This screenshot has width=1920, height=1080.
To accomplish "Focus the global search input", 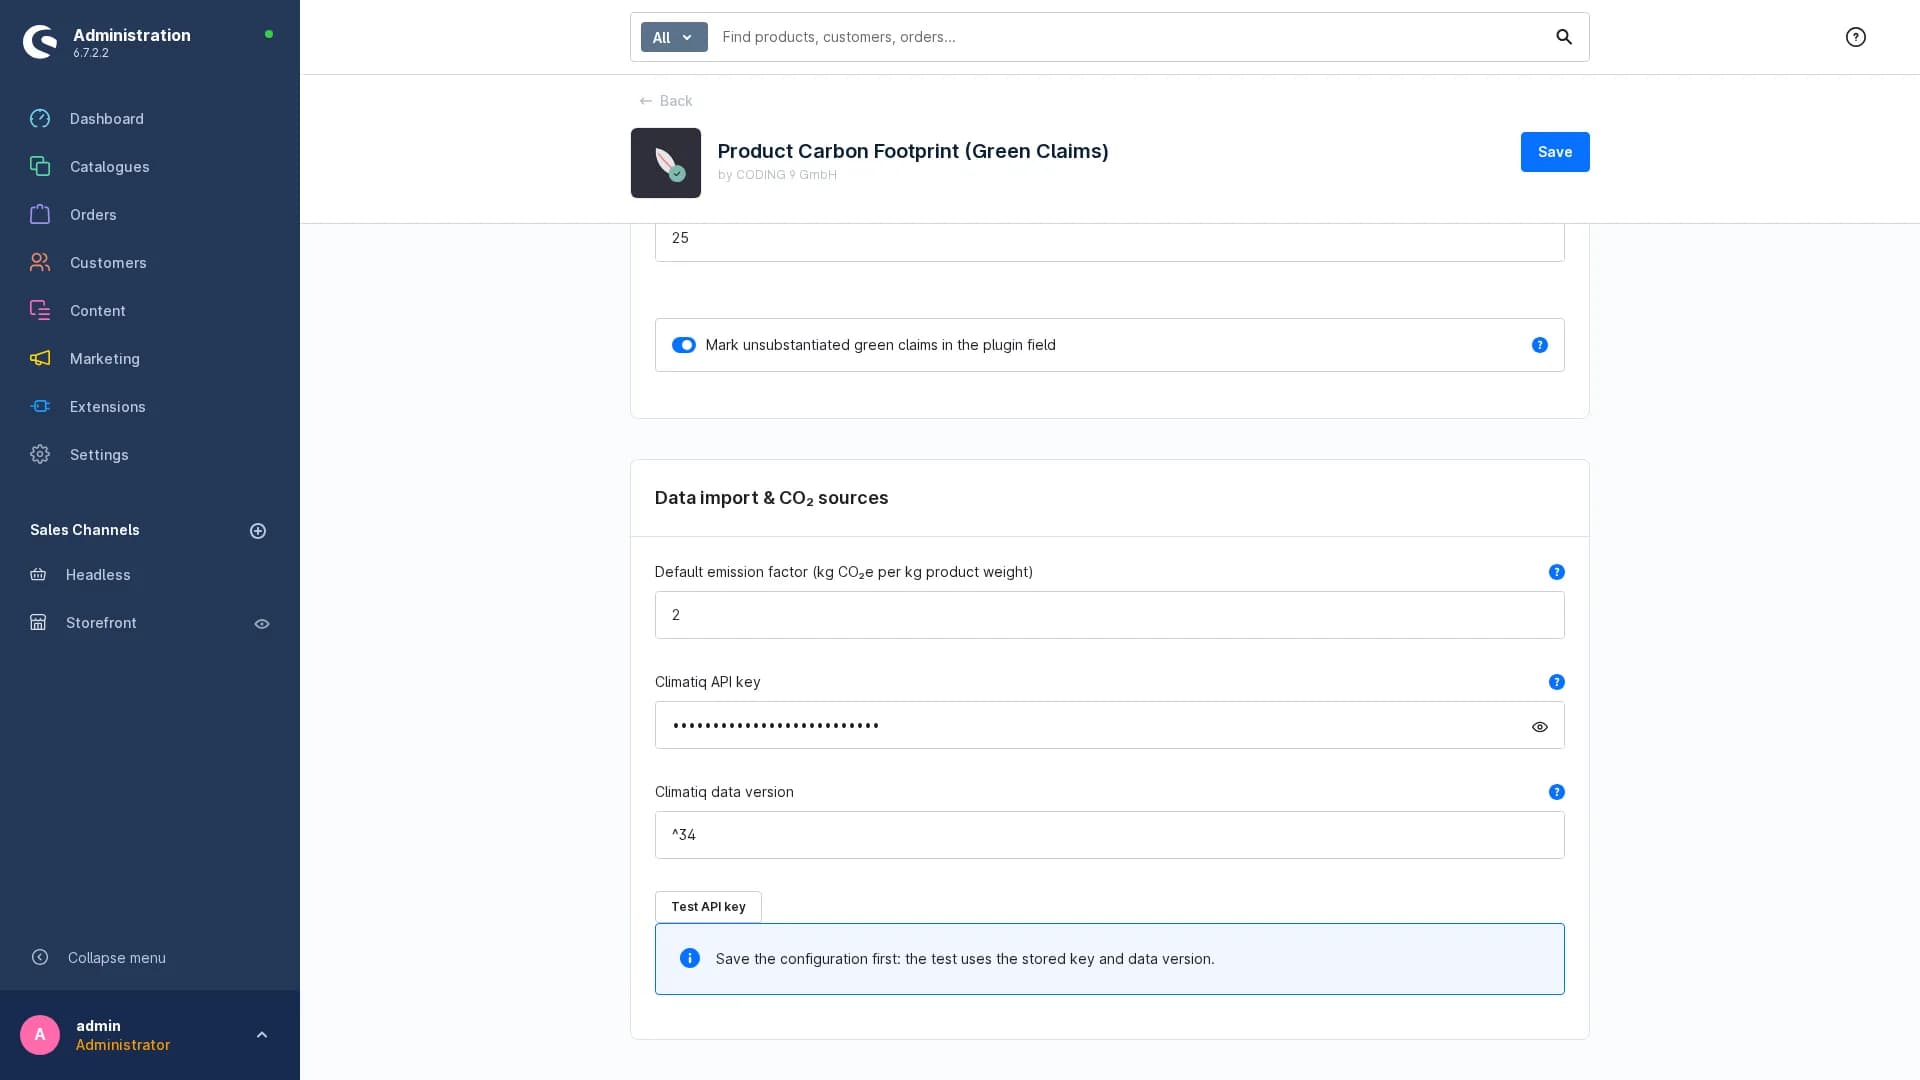I will 1130,37.
